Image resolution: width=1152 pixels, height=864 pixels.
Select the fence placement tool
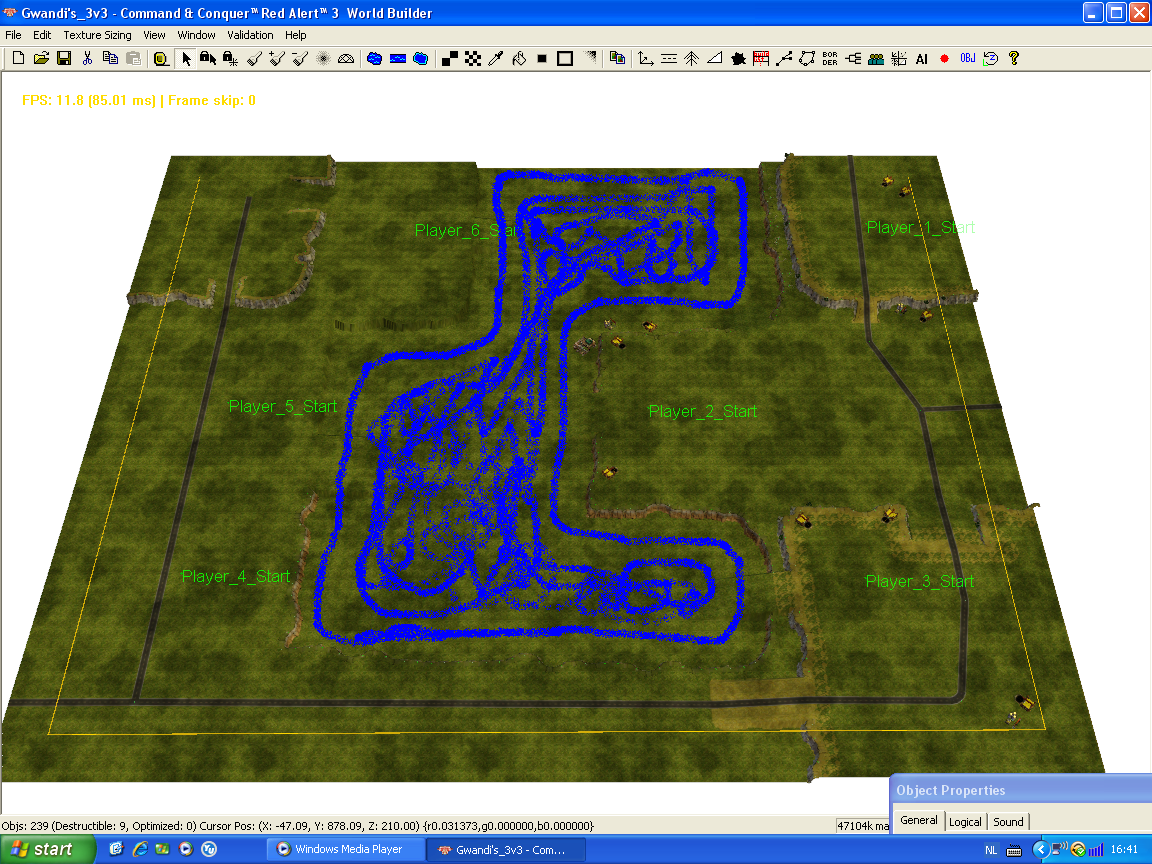click(x=761, y=59)
